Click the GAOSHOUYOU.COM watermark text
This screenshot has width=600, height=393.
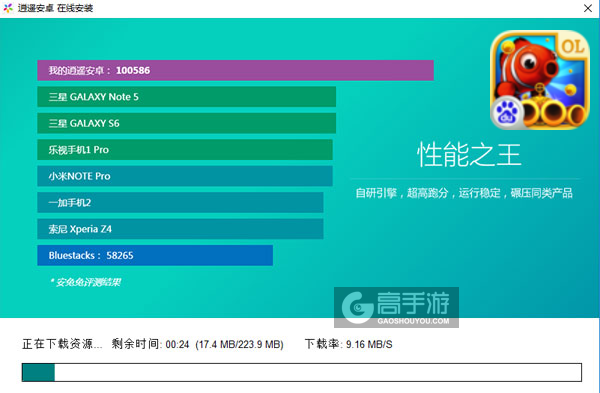click(x=413, y=321)
